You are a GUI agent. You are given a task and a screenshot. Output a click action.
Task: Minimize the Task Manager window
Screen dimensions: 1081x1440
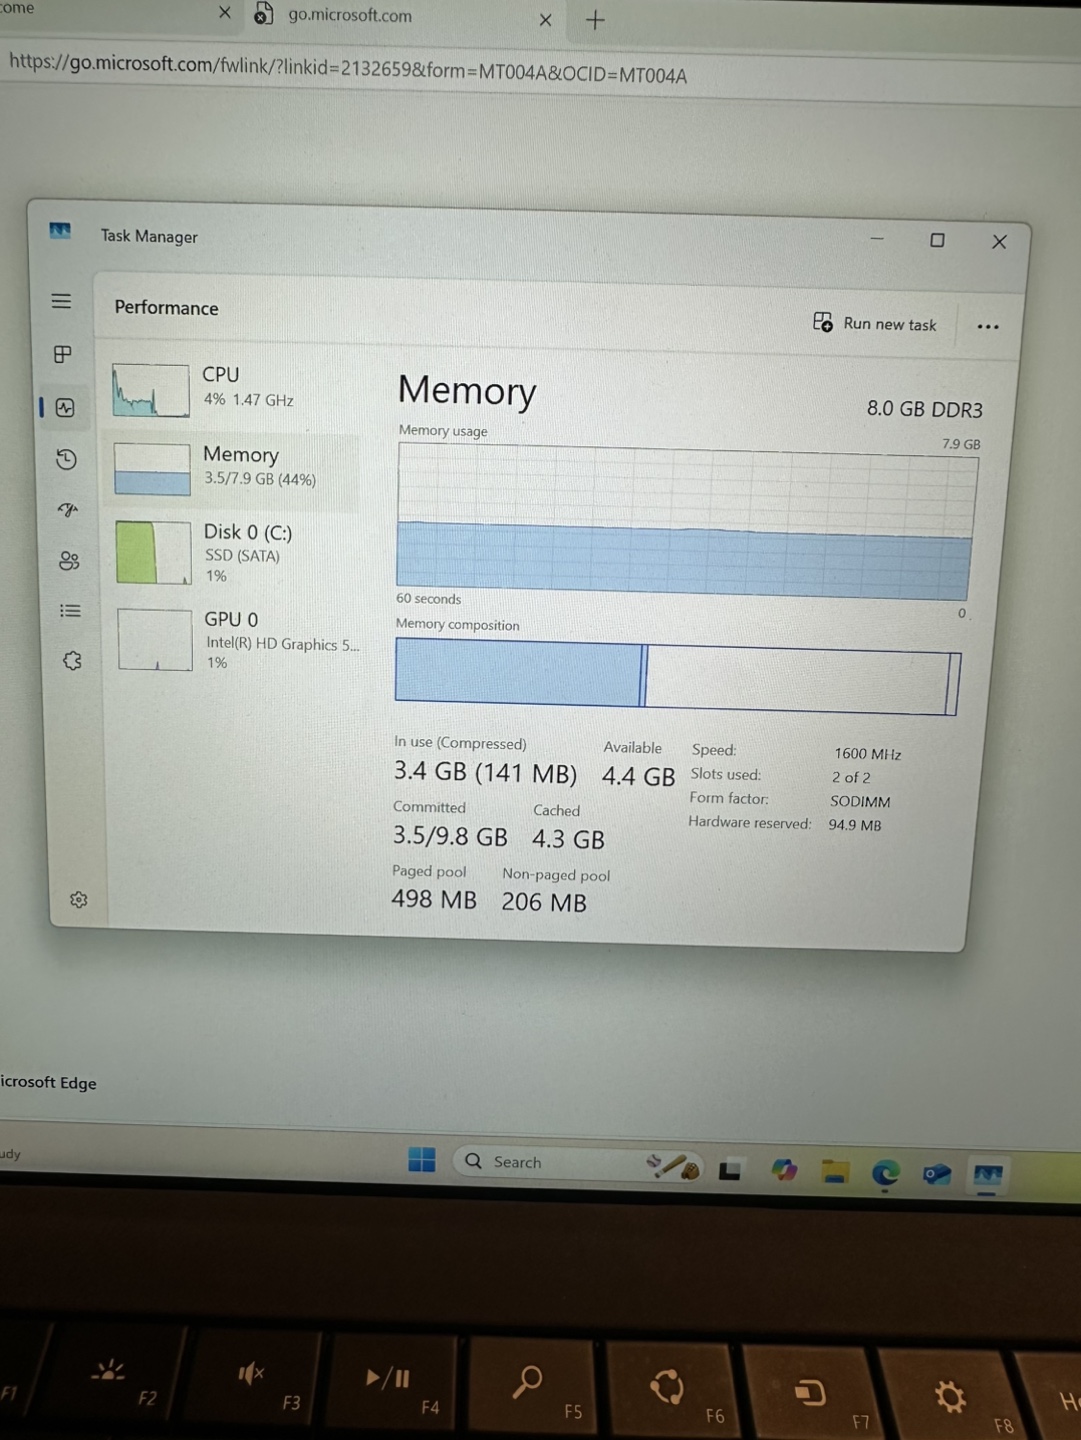tap(877, 239)
